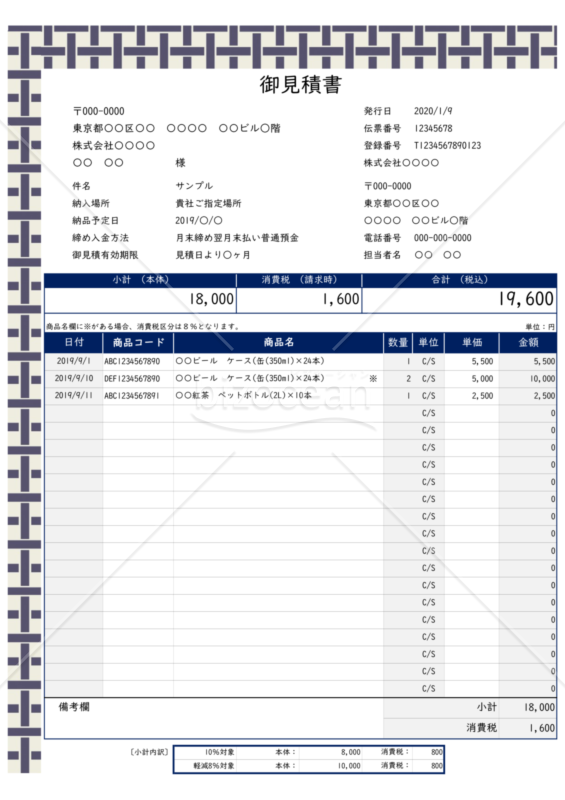This screenshot has height=800, width=565.
Task: Click the 単価 column header
Action: tap(472, 342)
